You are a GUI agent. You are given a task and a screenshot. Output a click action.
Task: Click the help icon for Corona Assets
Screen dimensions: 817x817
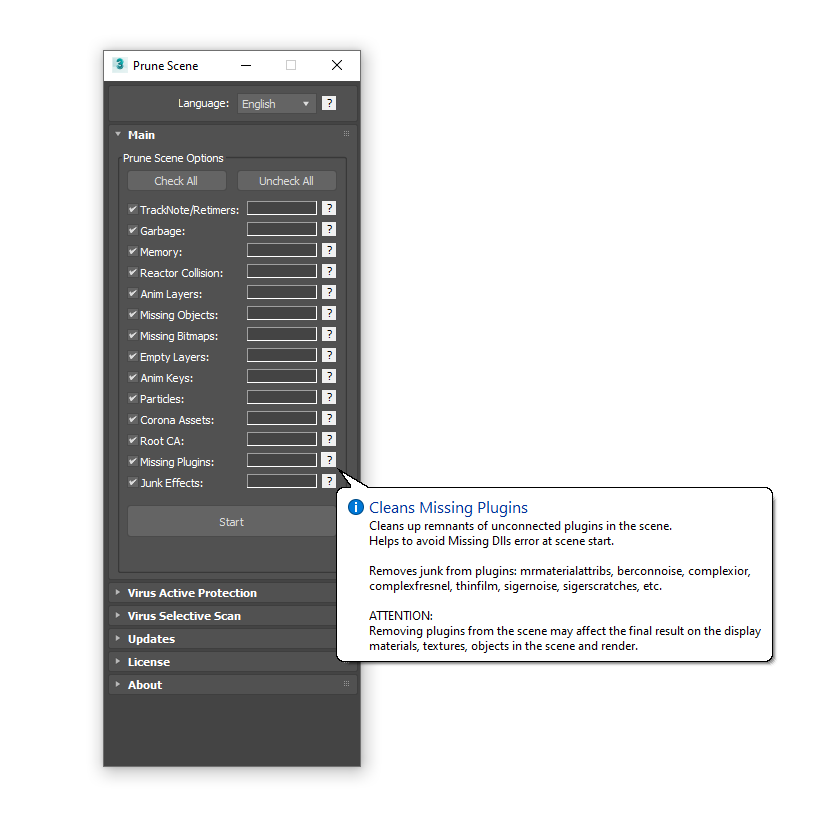pyautogui.click(x=329, y=418)
